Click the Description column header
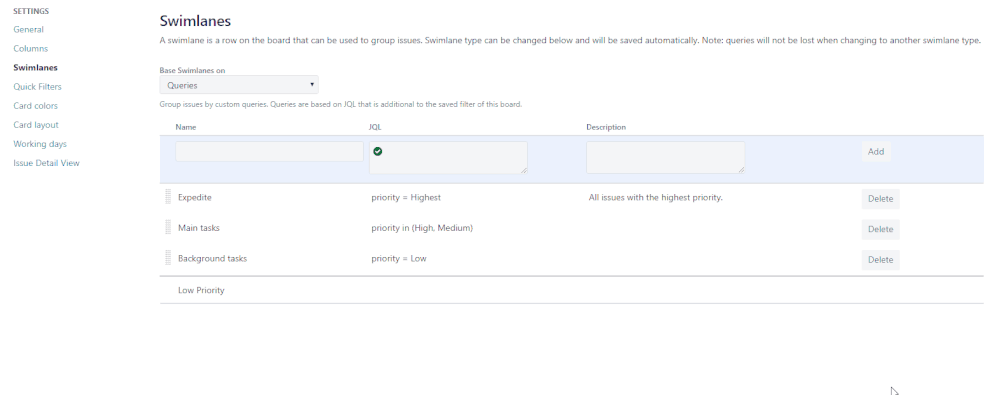This screenshot has height=395, width=999. click(606, 127)
